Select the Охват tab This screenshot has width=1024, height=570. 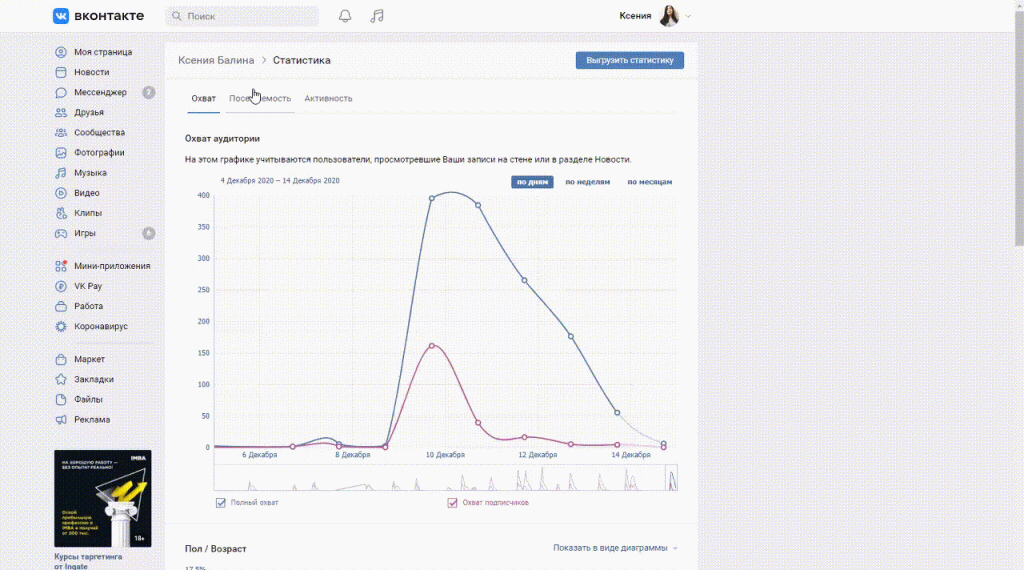[x=203, y=98]
